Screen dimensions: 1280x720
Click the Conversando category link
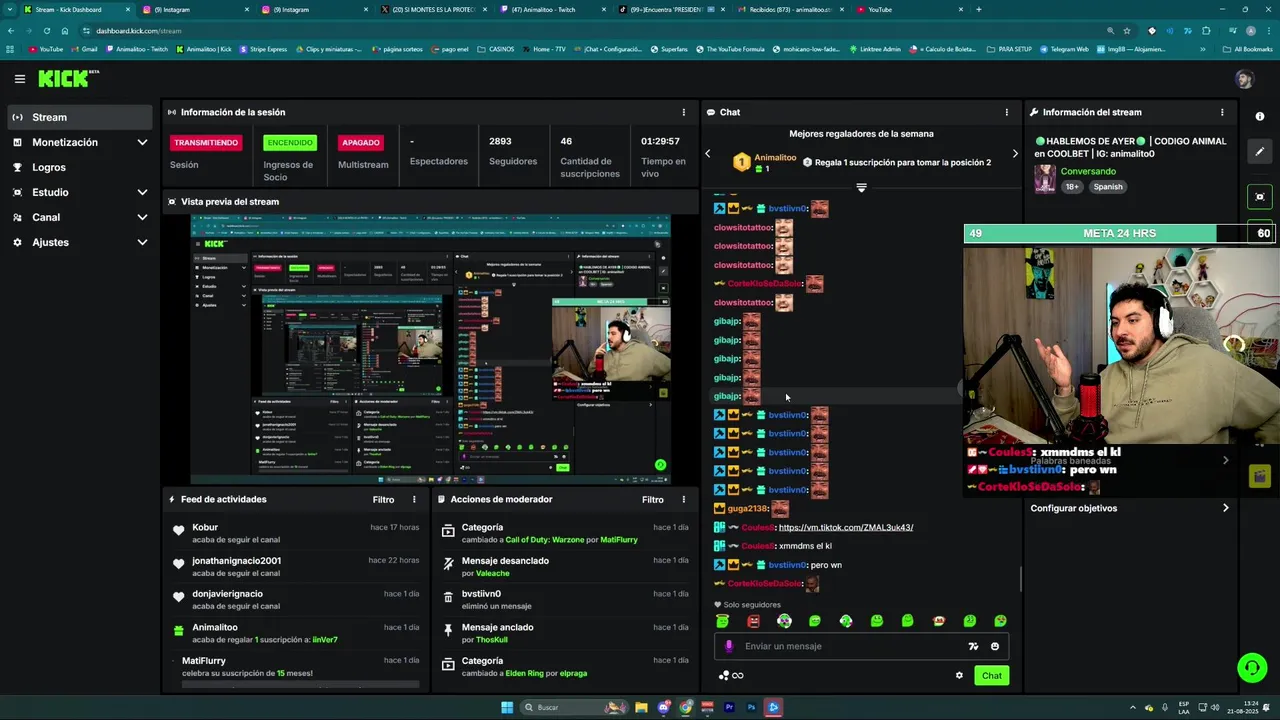tap(1088, 171)
